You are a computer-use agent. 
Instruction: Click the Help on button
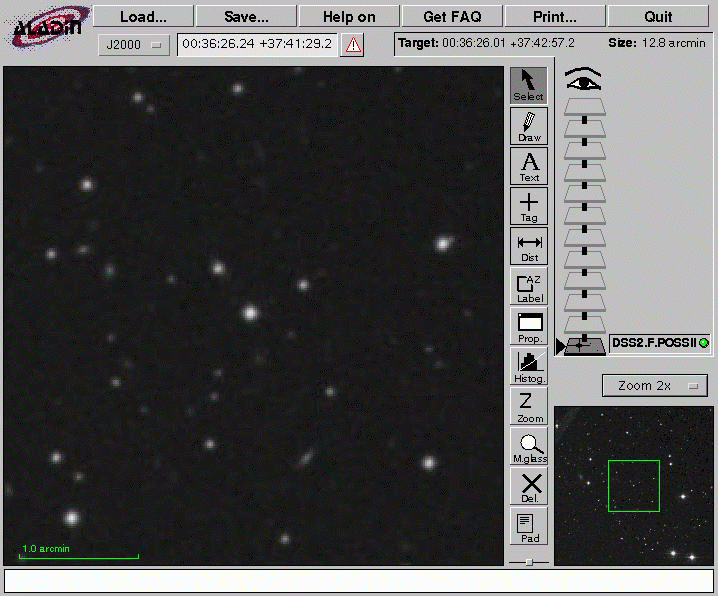(x=349, y=17)
